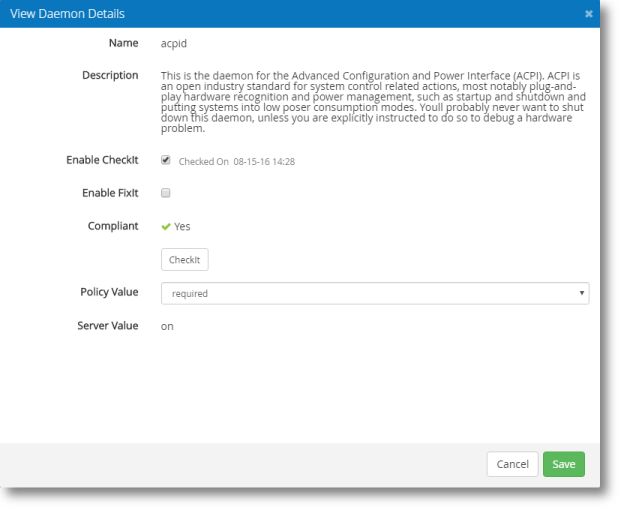Click the Cancel button
The width and height of the screenshot is (630, 516).
512,464
